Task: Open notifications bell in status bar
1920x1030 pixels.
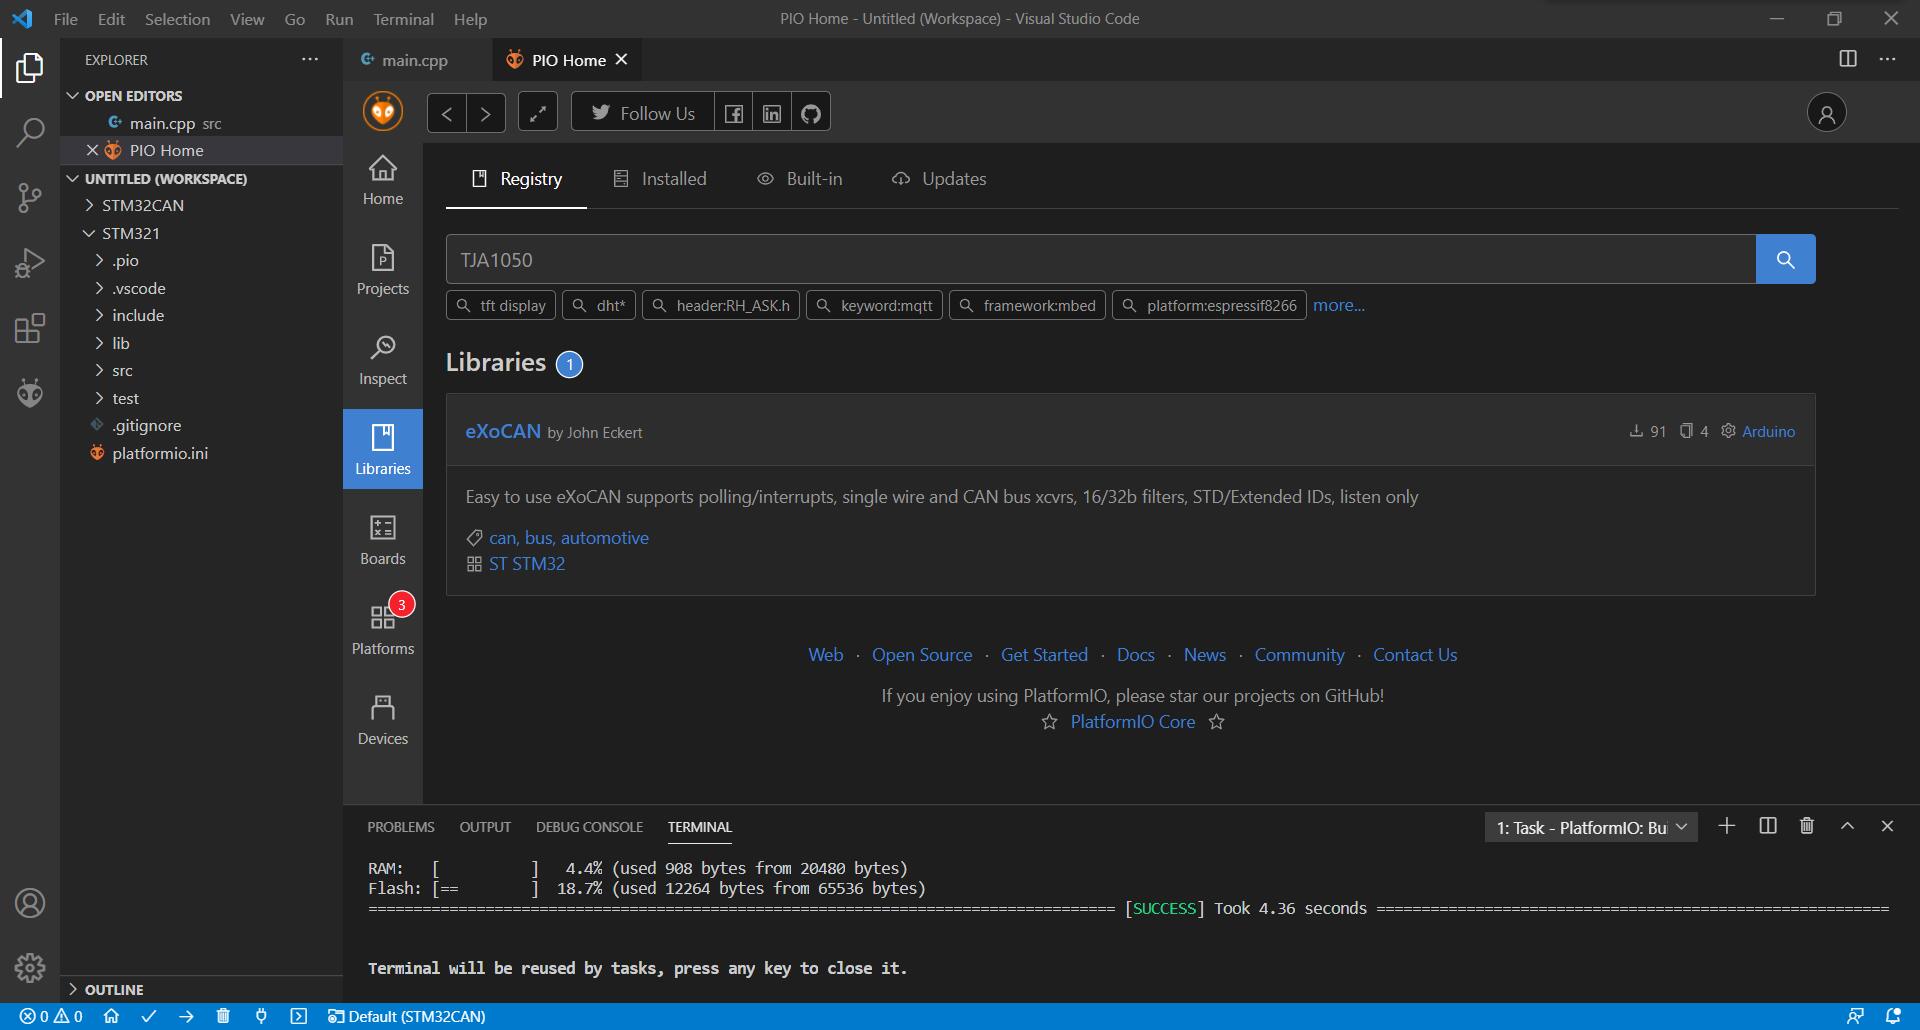Action: point(1893,1016)
